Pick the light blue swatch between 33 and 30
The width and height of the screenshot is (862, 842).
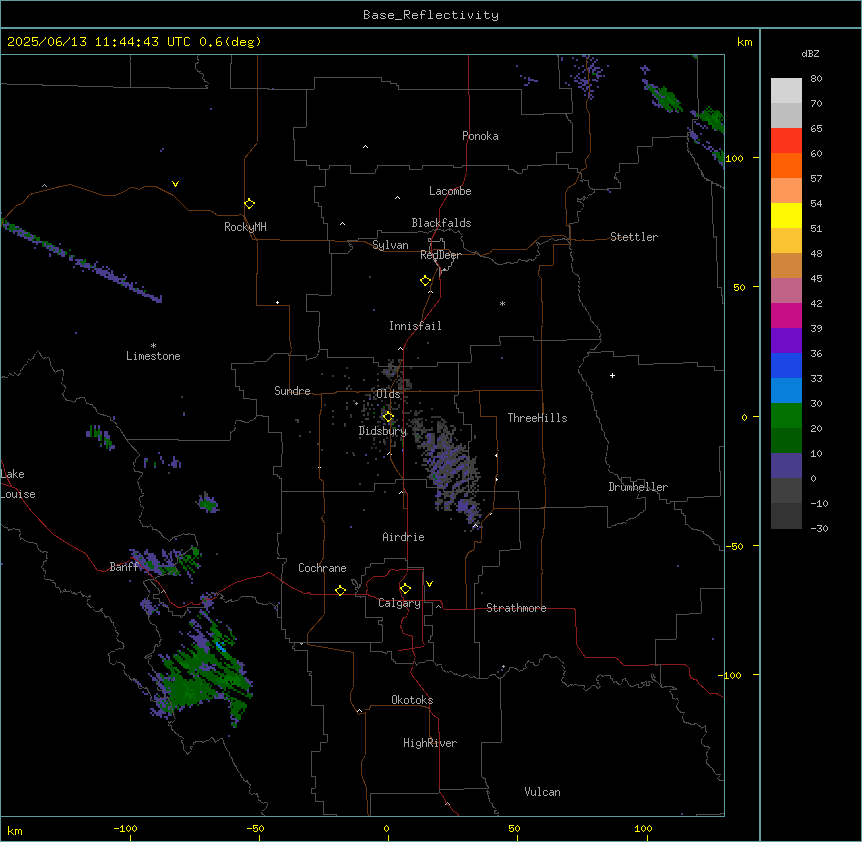tap(786, 391)
